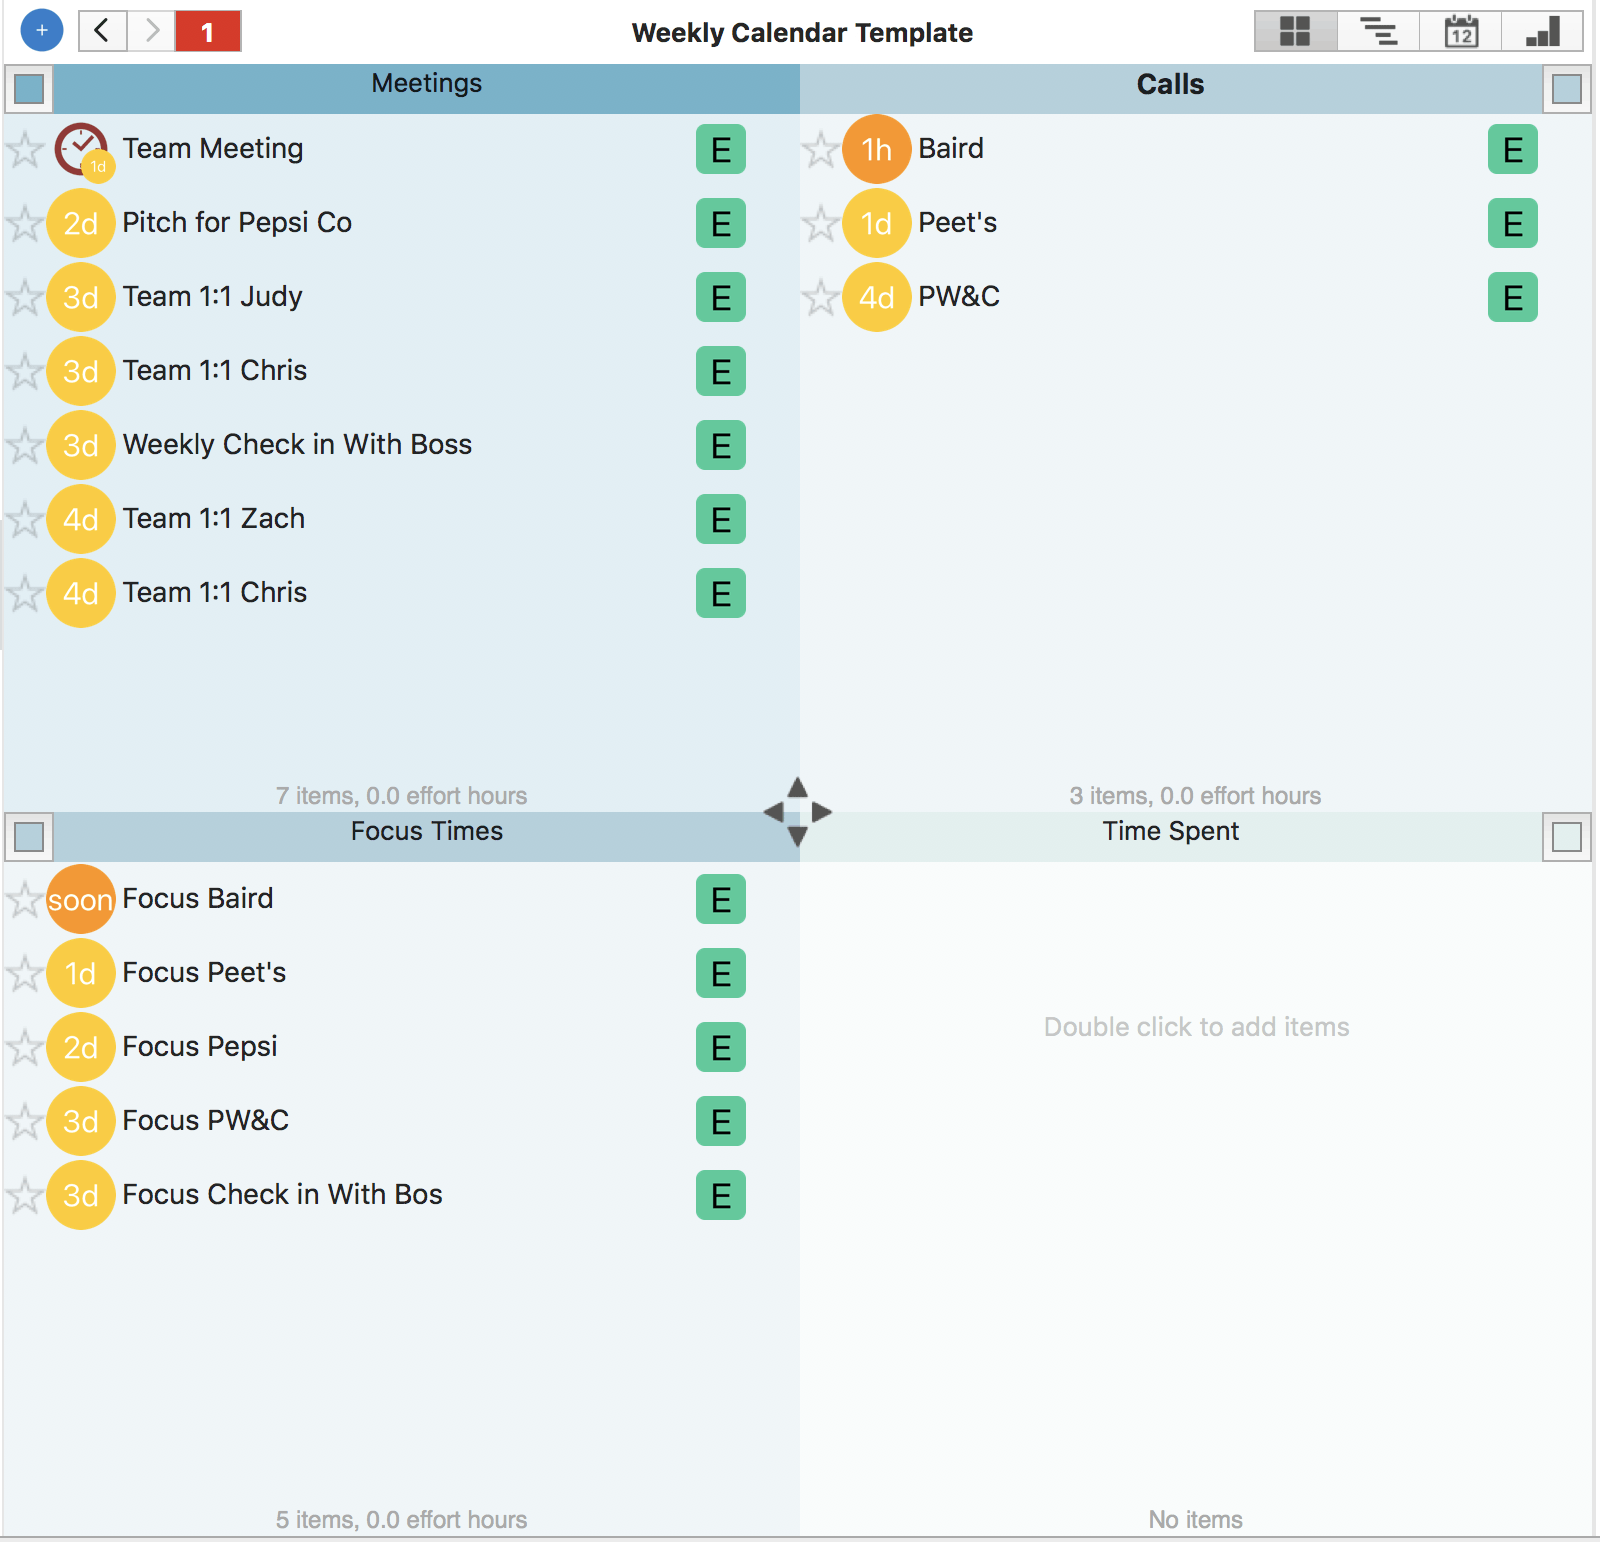Image resolution: width=1600 pixels, height=1542 pixels.
Task: Switch to the outline list view
Action: point(1378,31)
